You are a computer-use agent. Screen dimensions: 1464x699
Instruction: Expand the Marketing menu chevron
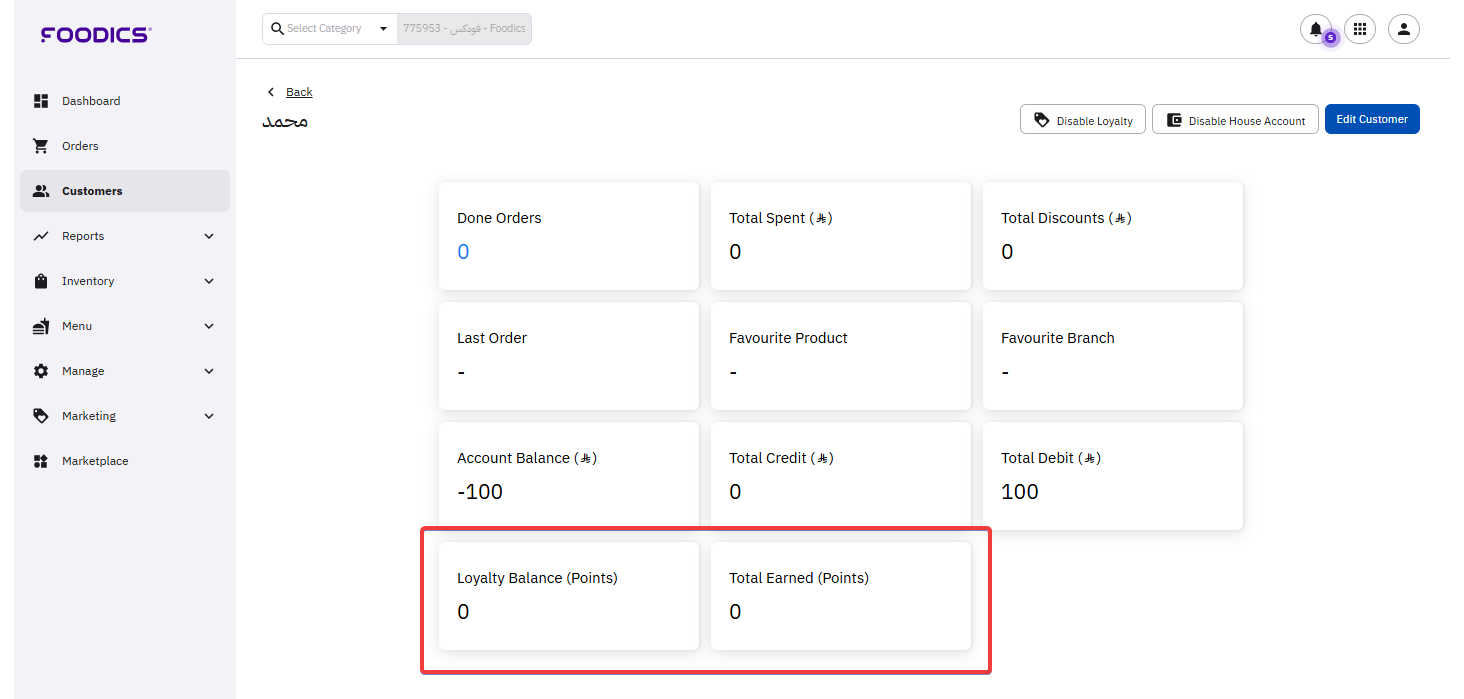click(209, 416)
